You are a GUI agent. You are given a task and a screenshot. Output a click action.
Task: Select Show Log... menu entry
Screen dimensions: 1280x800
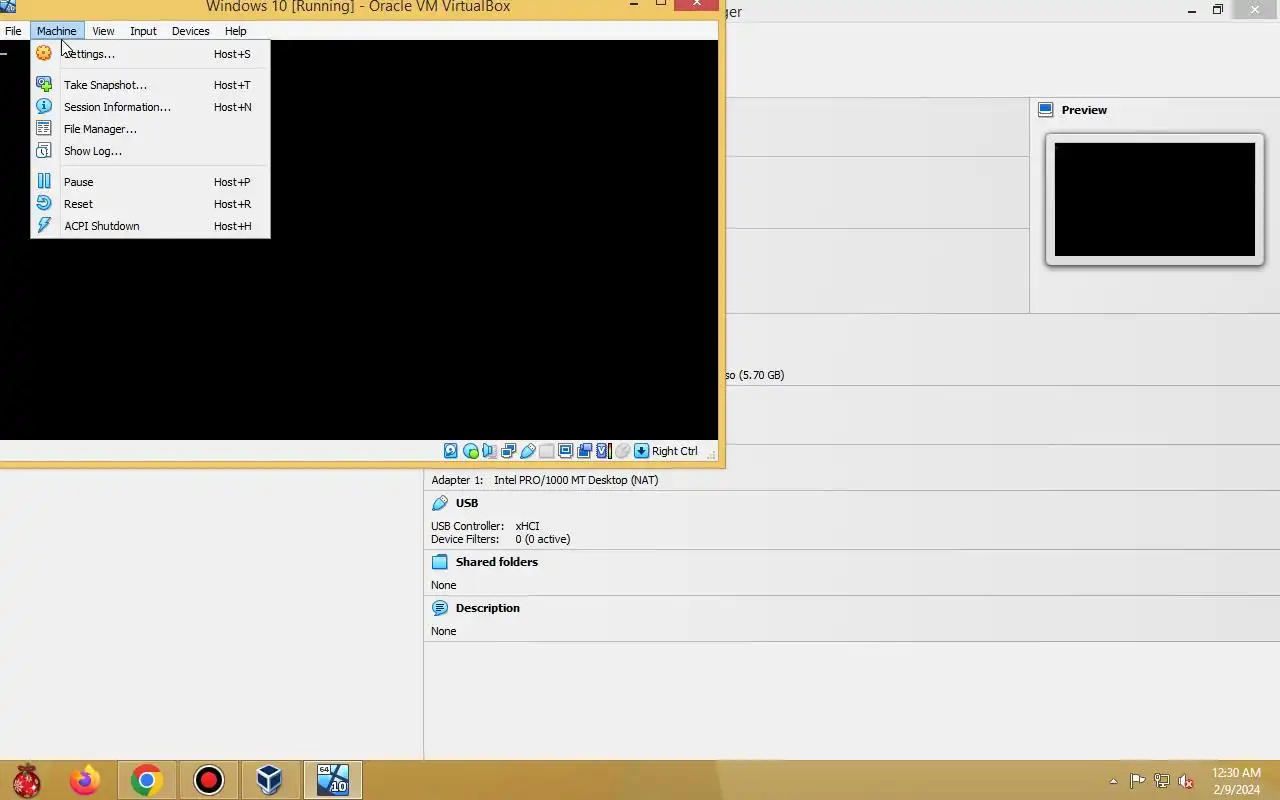(150, 151)
